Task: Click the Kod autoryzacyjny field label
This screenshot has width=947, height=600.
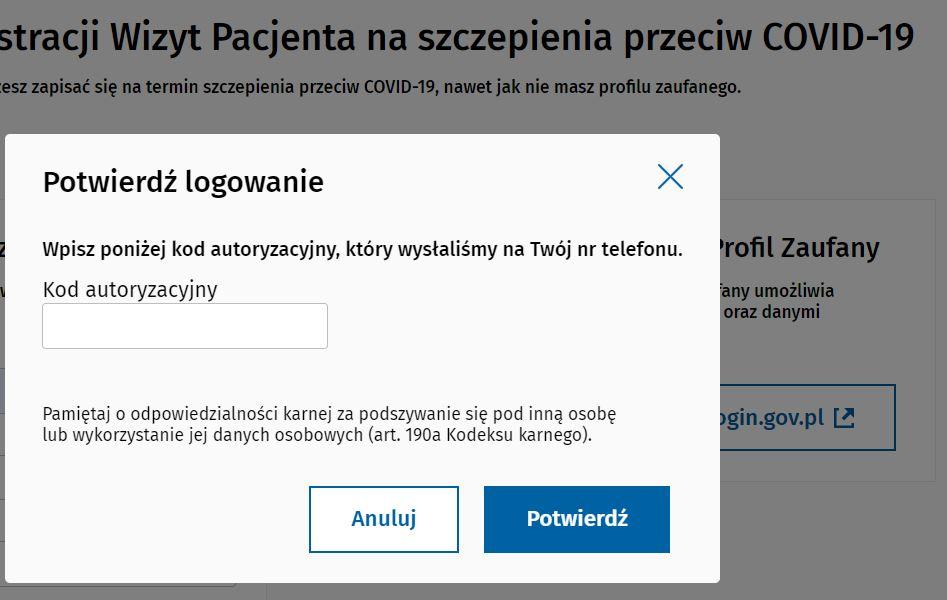Action: click(130, 290)
